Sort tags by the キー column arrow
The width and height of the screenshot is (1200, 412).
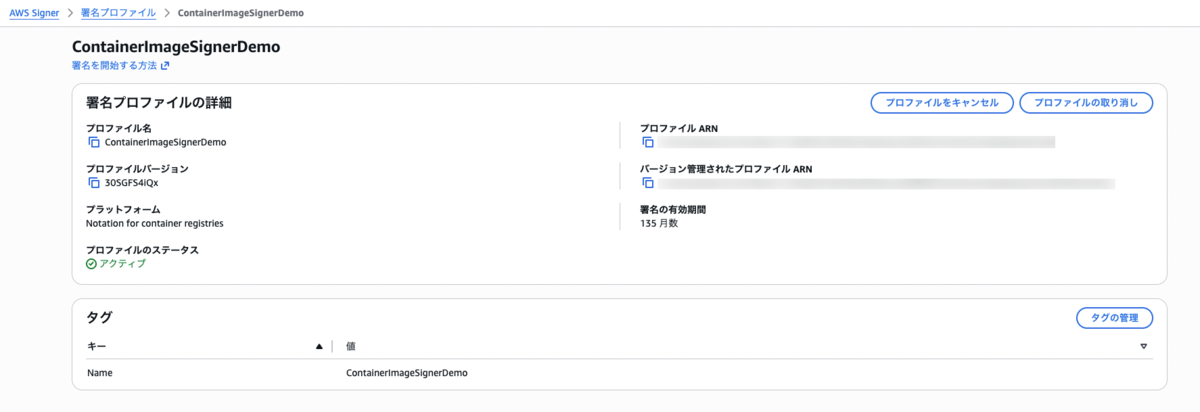coord(319,346)
